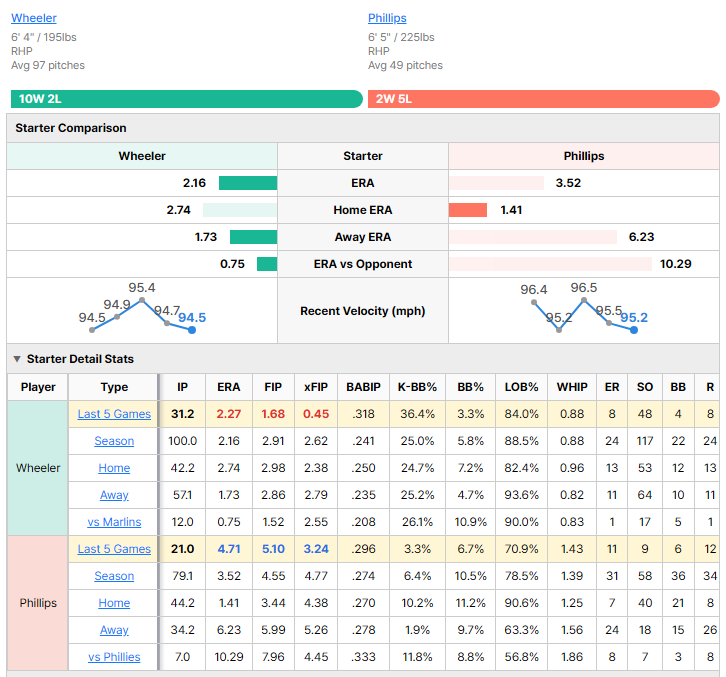Open Phillips' vs Phillies link
The height and width of the screenshot is (677, 726).
tap(114, 657)
